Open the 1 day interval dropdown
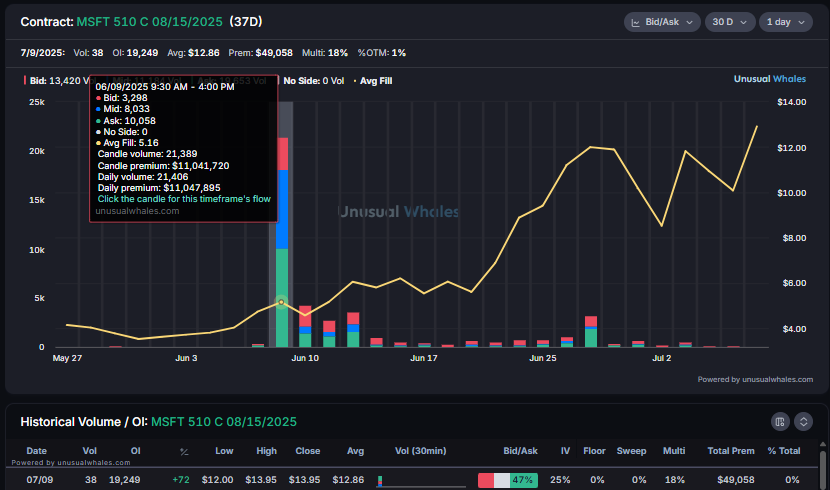 [786, 22]
